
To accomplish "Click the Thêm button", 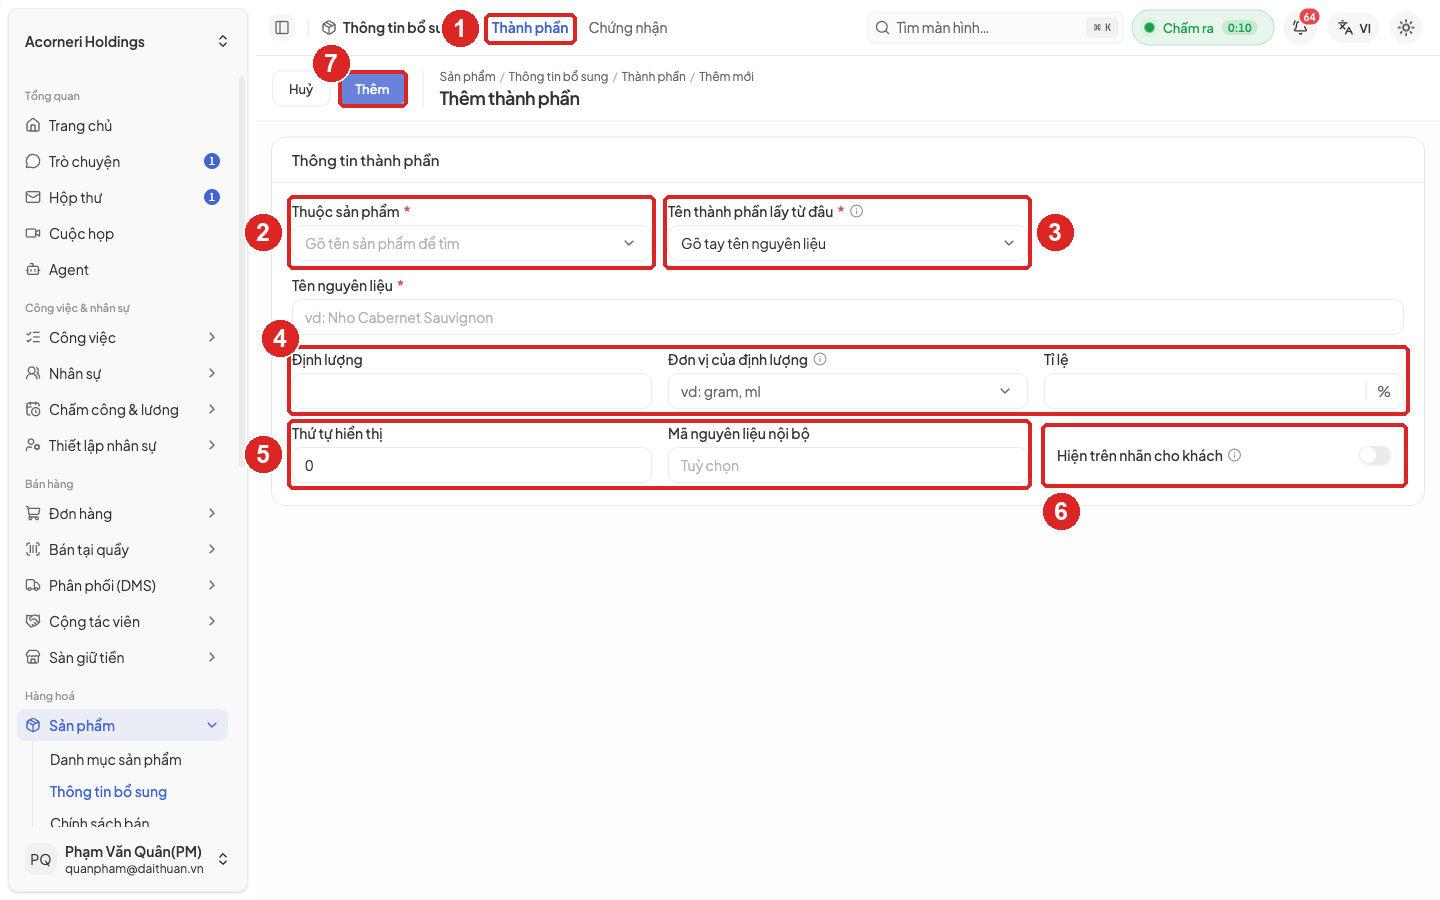I will [372, 89].
